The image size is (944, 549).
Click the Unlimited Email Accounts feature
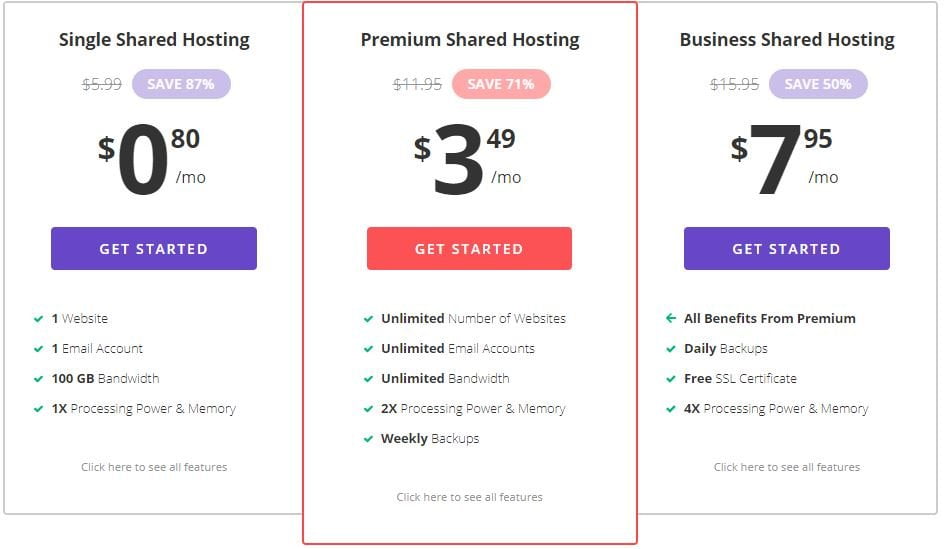(458, 349)
